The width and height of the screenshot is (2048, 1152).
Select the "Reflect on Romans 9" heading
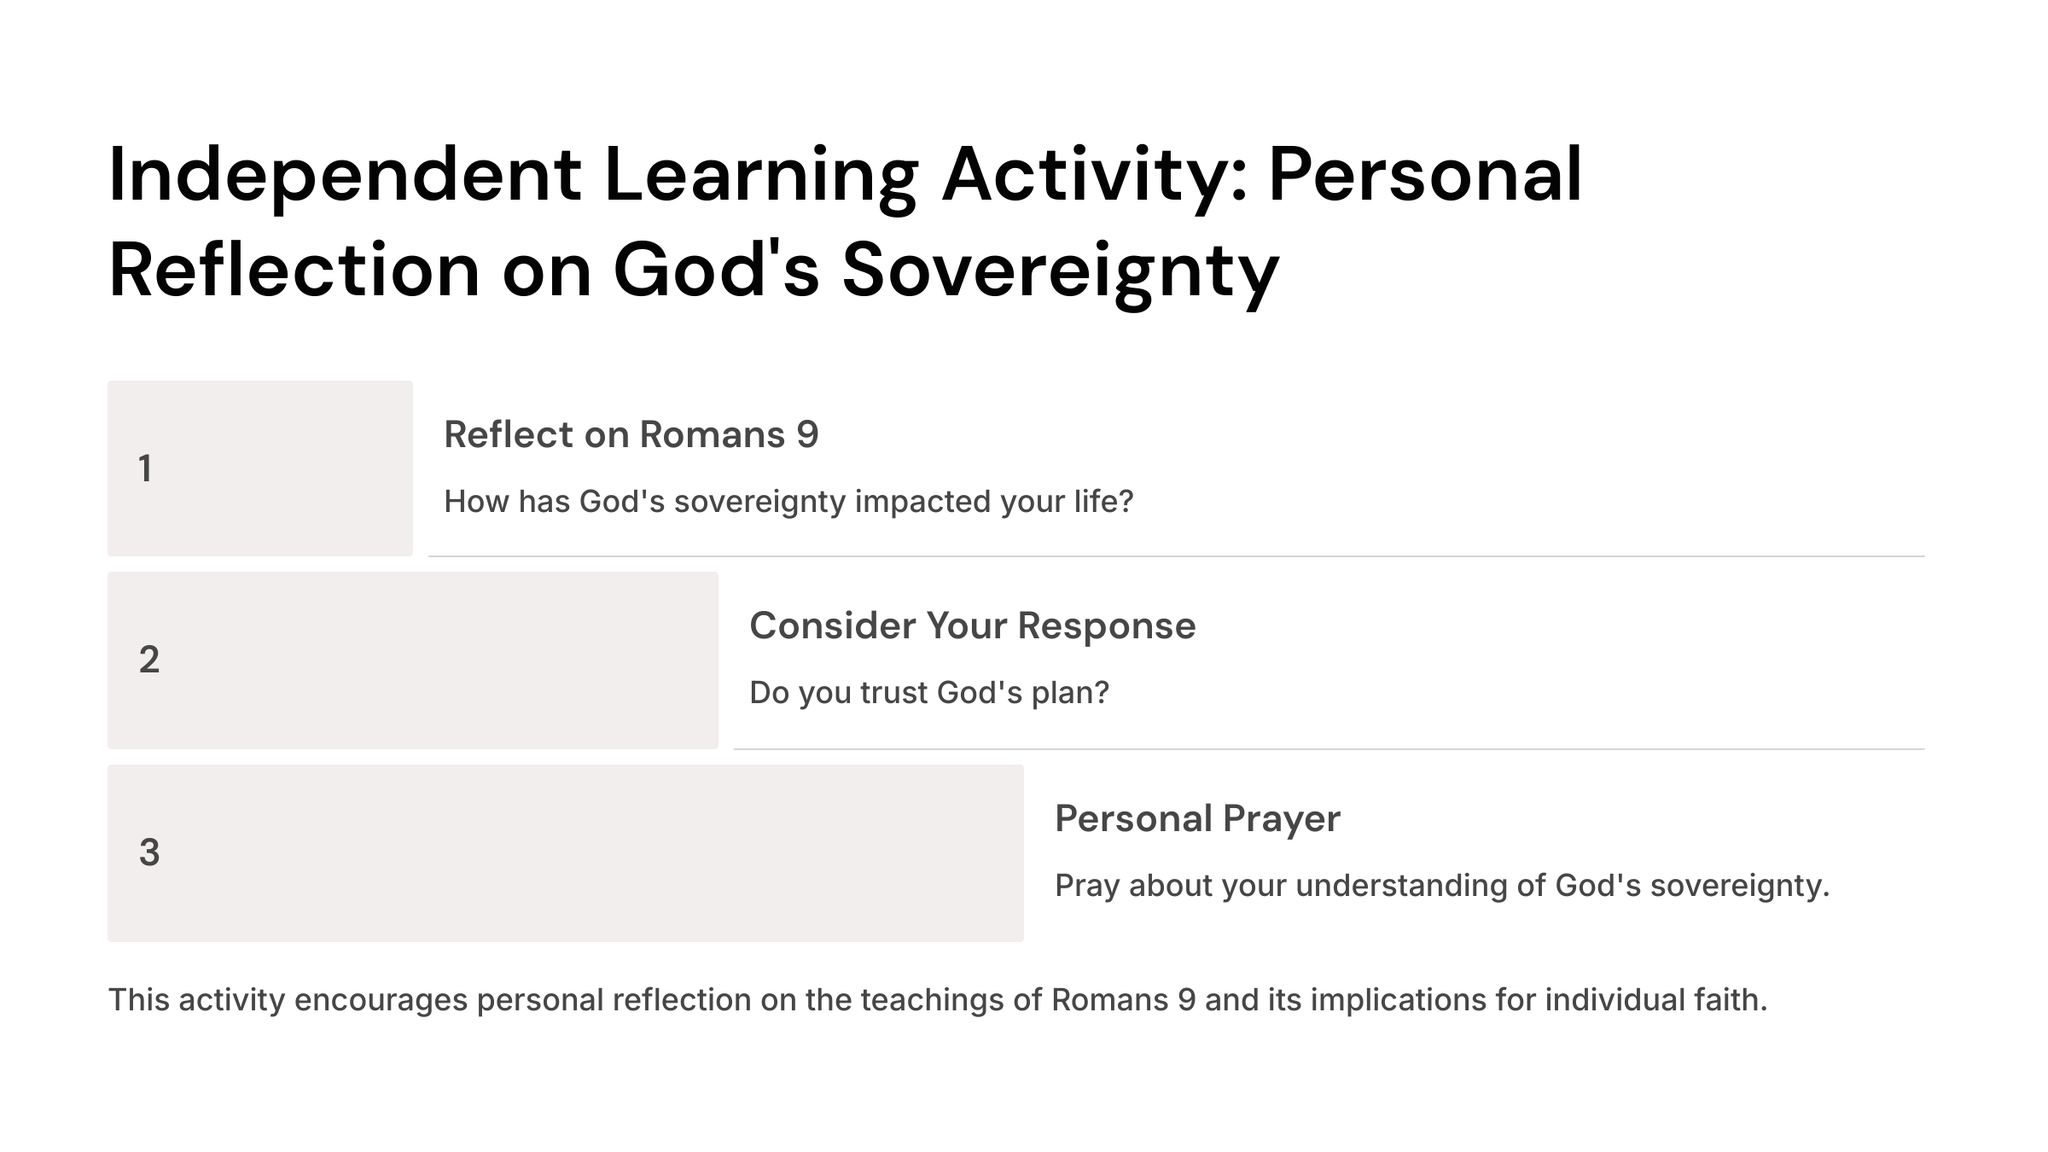point(631,435)
